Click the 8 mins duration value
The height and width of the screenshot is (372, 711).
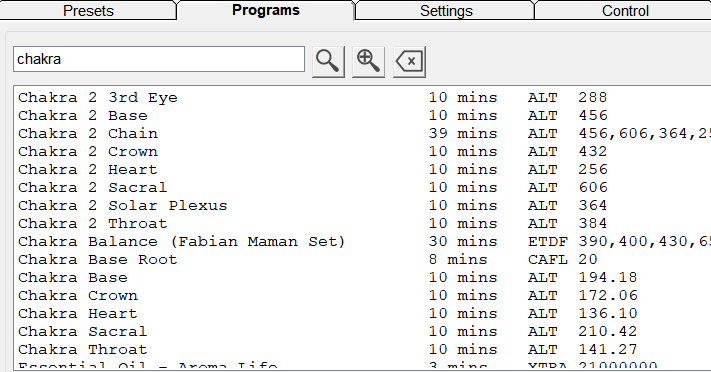pyautogui.click(x=458, y=259)
